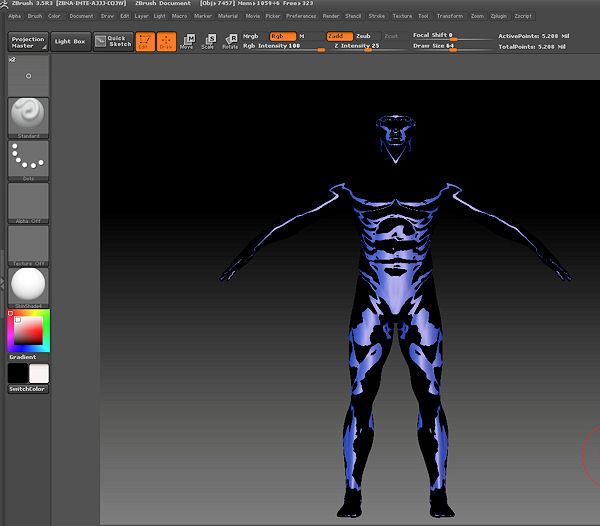Adjust the Draw Size slider
This screenshot has height=526, width=600.
pos(452,46)
